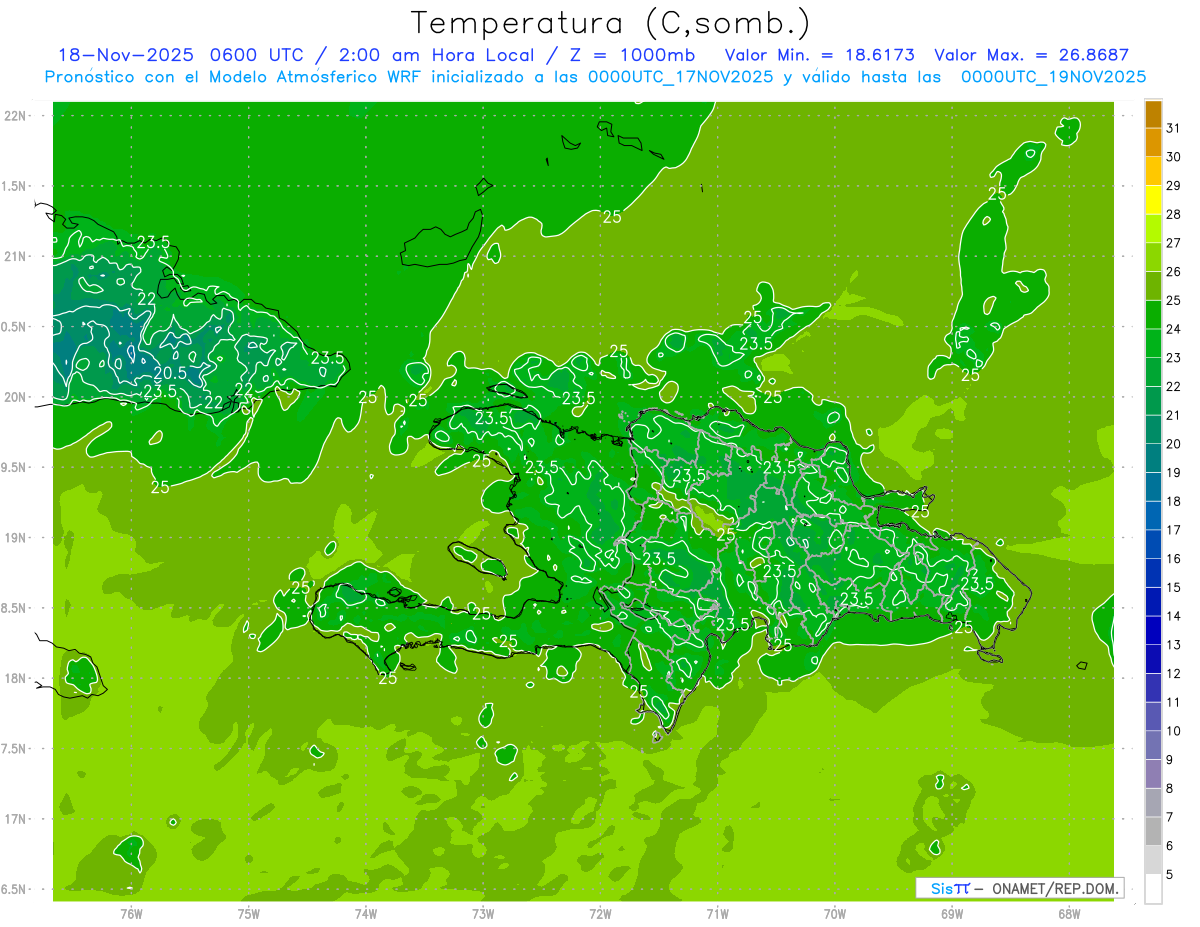1200x927 pixels.
Task: Click the "Valor Min. = 18.6173" text
Action: pyautogui.click(x=820, y=55)
